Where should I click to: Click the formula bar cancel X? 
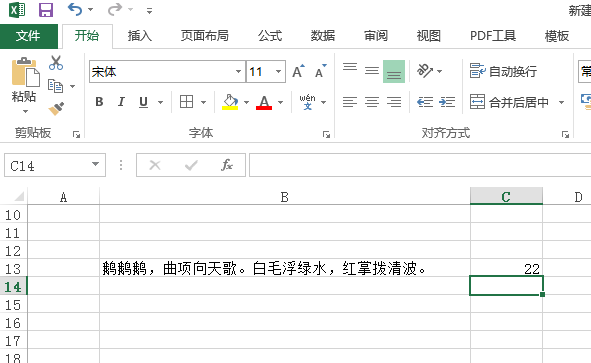[x=155, y=165]
